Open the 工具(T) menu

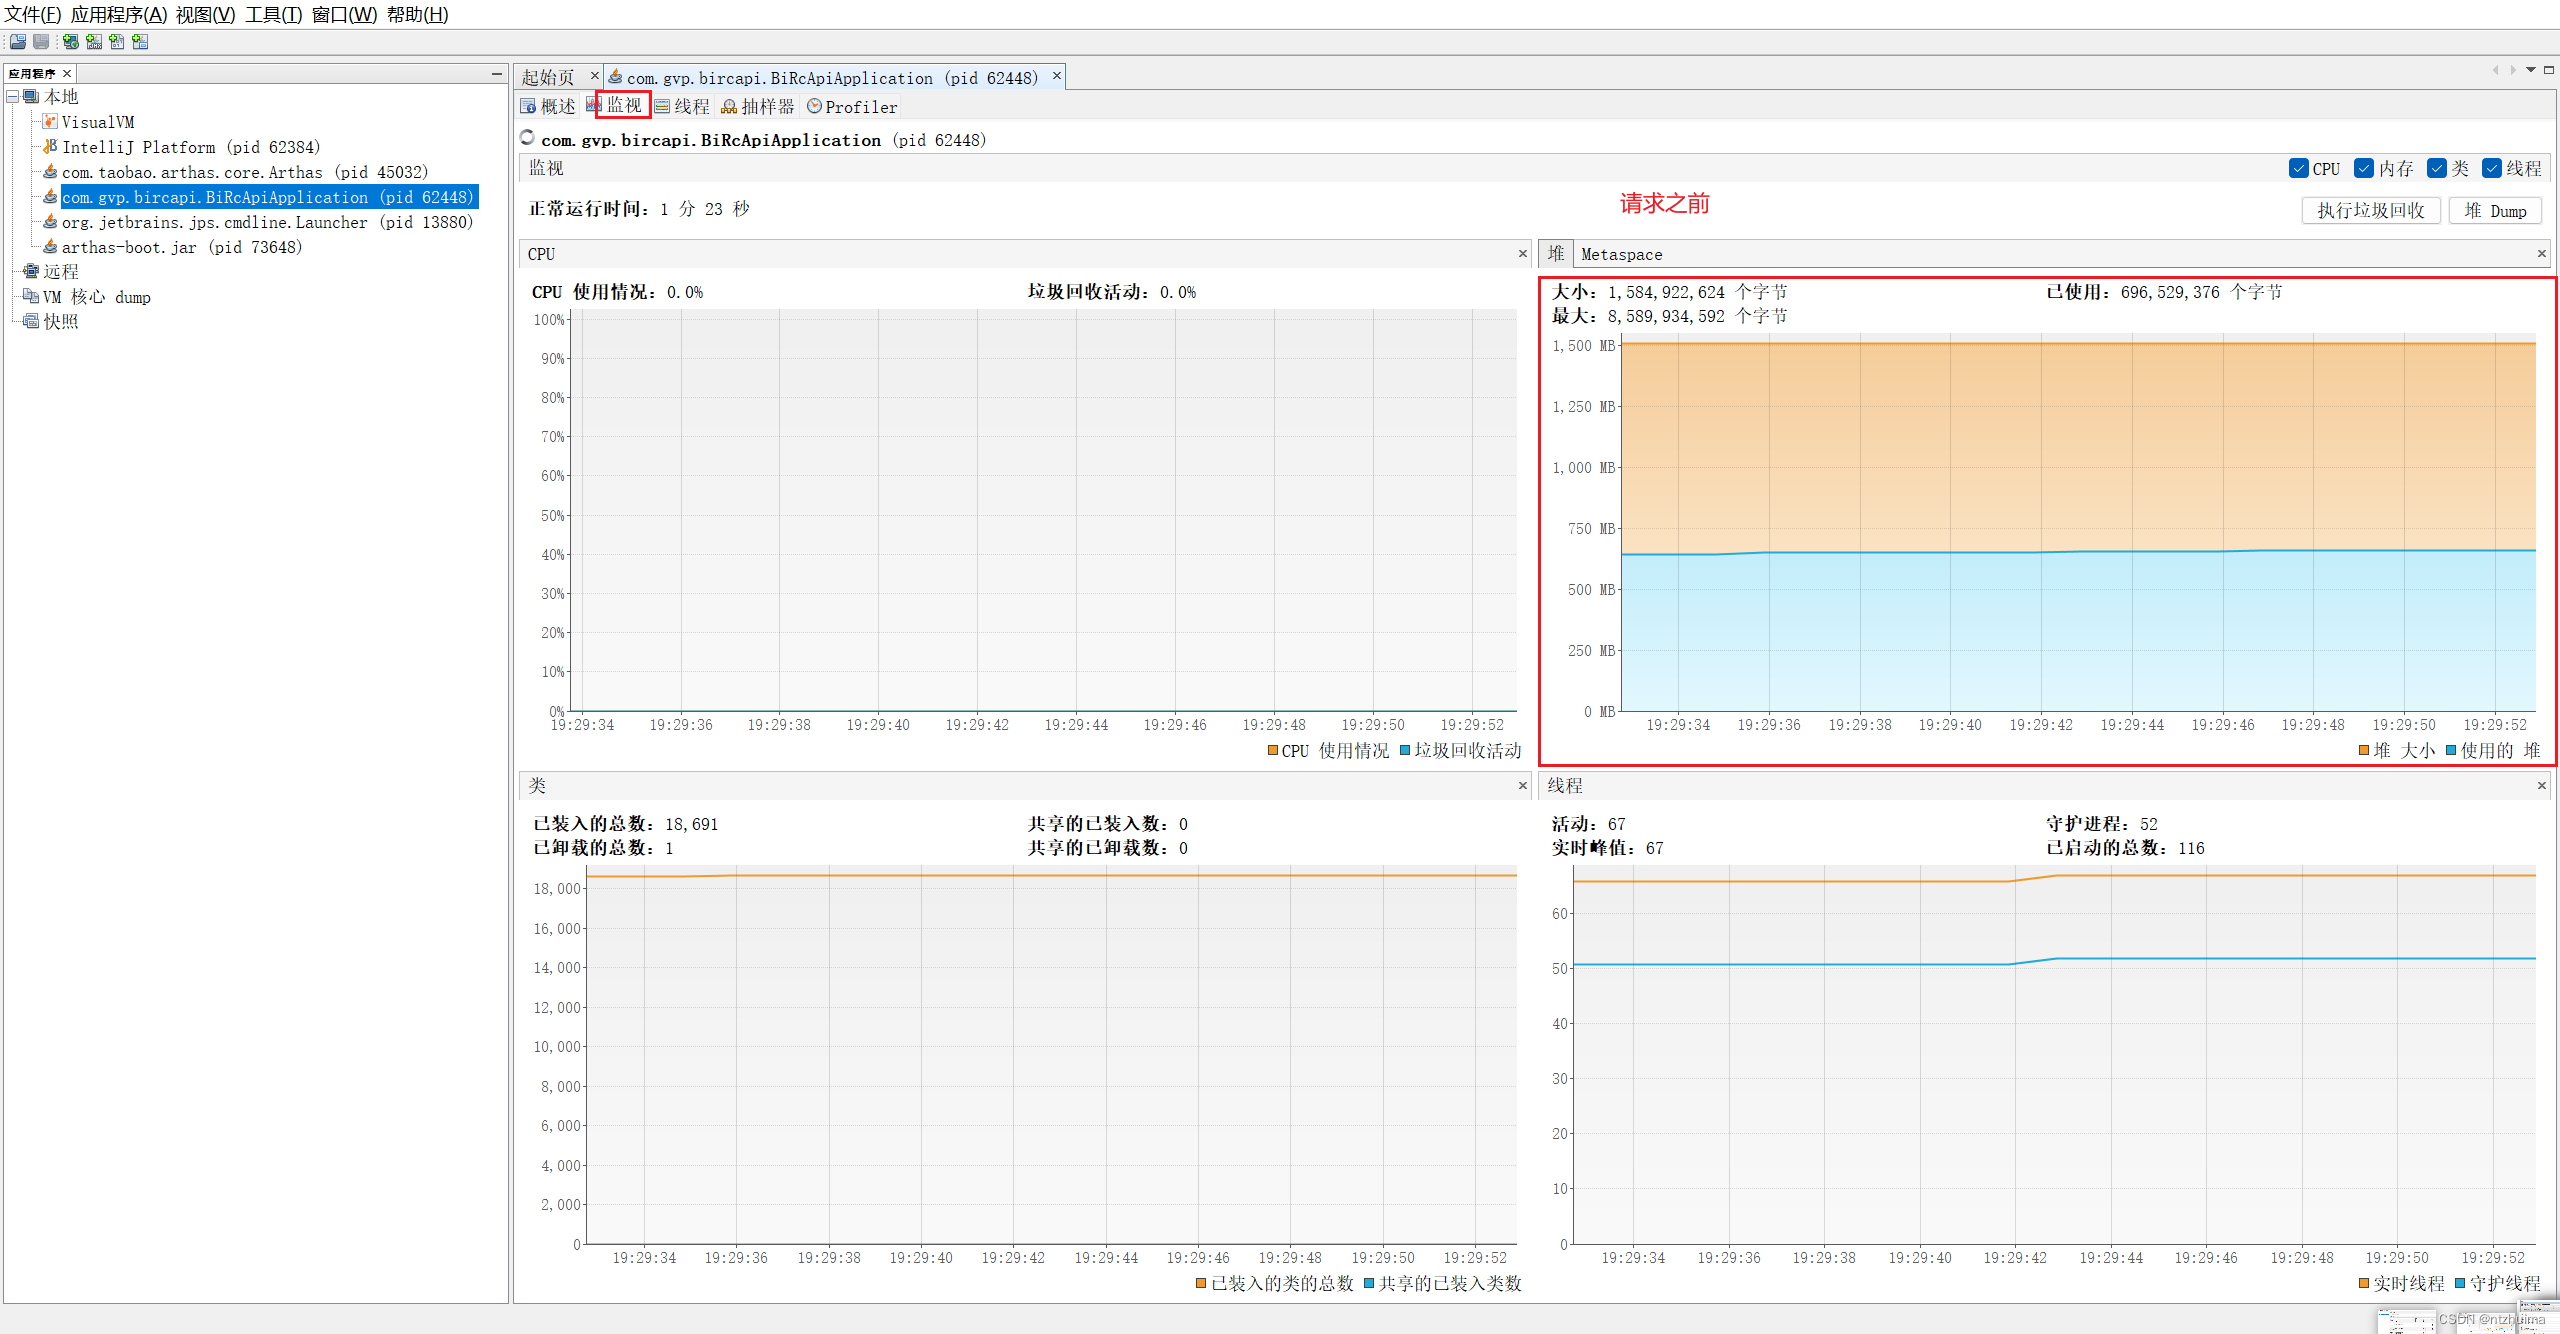pos(273,15)
